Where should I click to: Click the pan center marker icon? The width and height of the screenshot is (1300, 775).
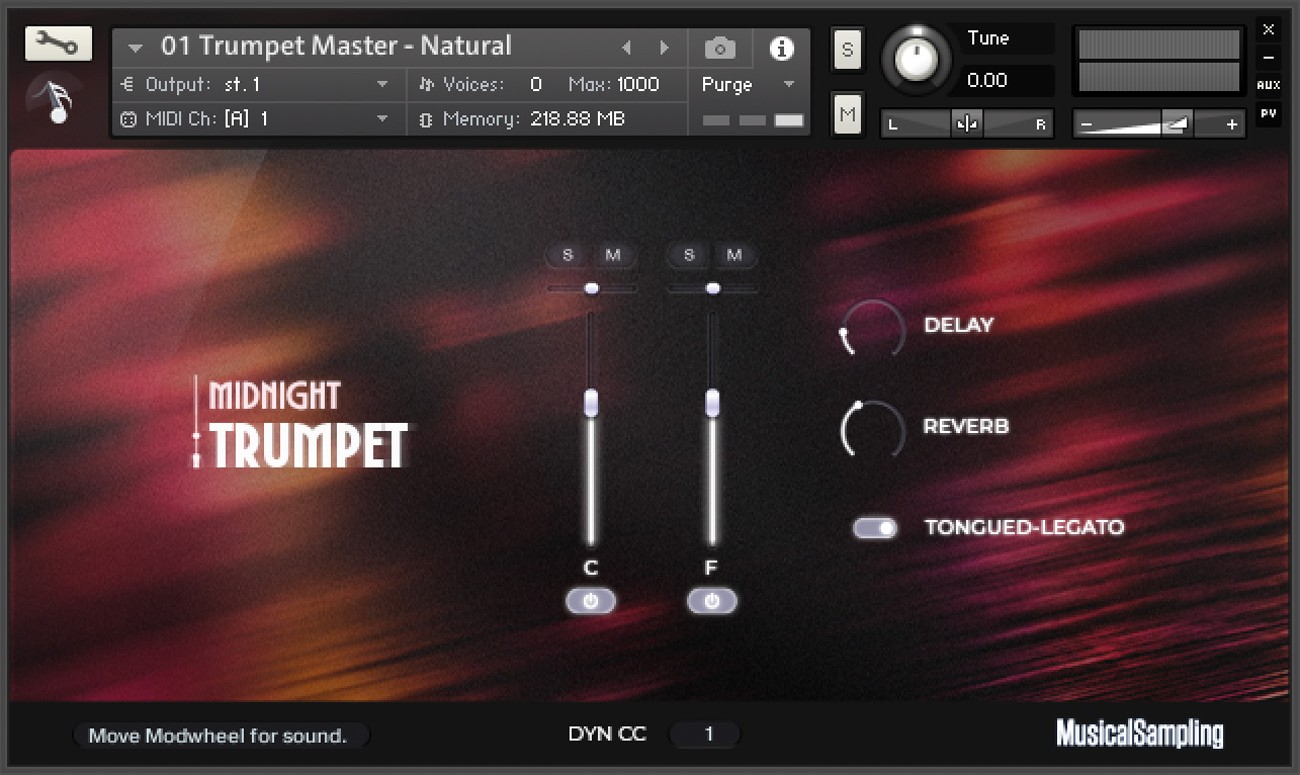point(966,124)
